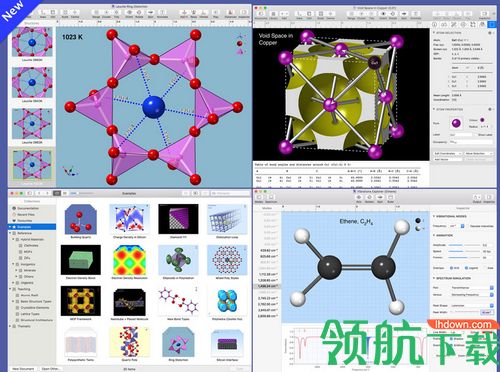Open the Edit Coordinates dropdown
This screenshot has height=372, width=500.
448,153
